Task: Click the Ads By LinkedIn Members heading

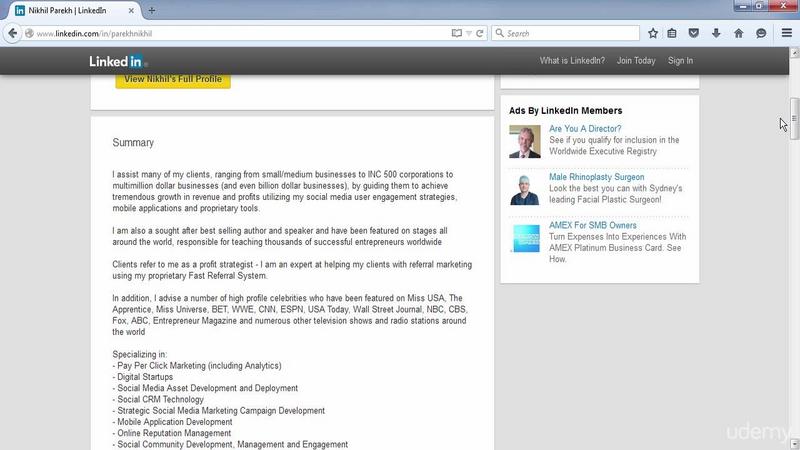Action: click(565, 111)
